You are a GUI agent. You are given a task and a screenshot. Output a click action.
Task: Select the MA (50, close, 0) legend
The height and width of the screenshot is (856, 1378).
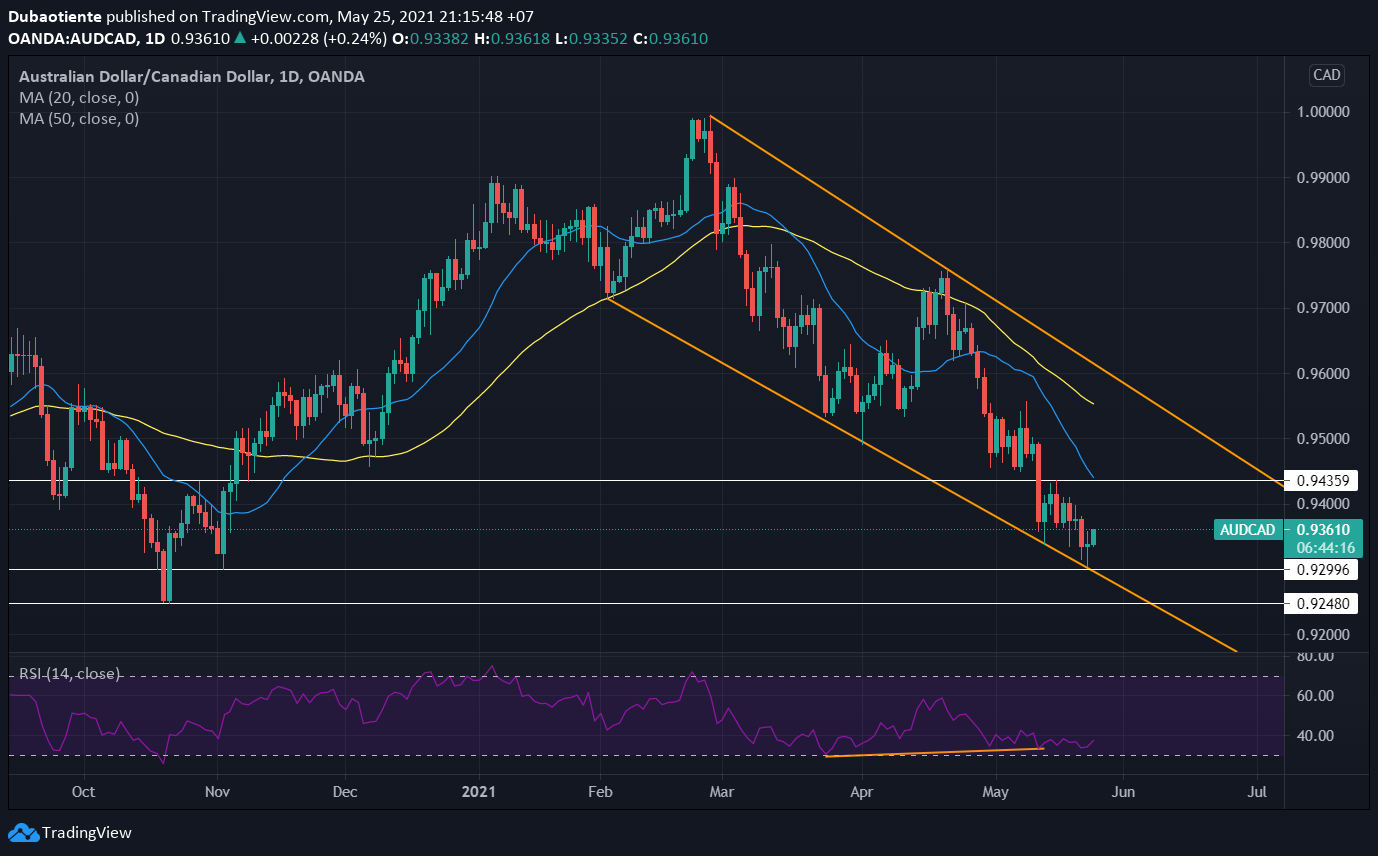coord(79,118)
